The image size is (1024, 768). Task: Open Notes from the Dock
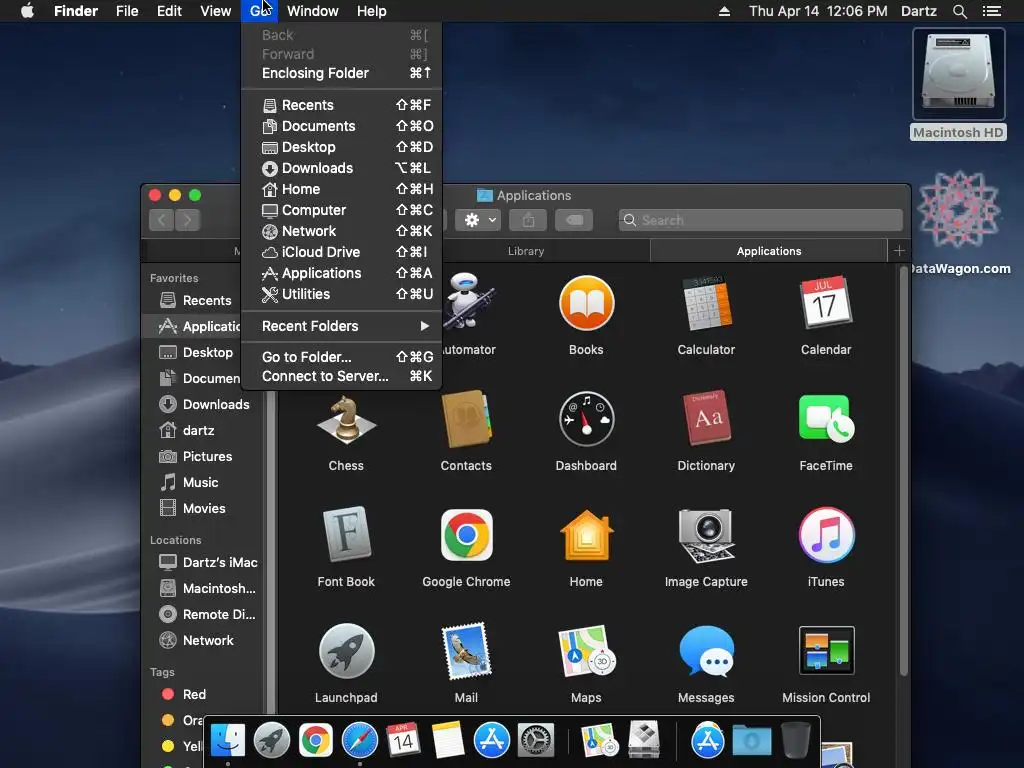click(x=448, y=741)
